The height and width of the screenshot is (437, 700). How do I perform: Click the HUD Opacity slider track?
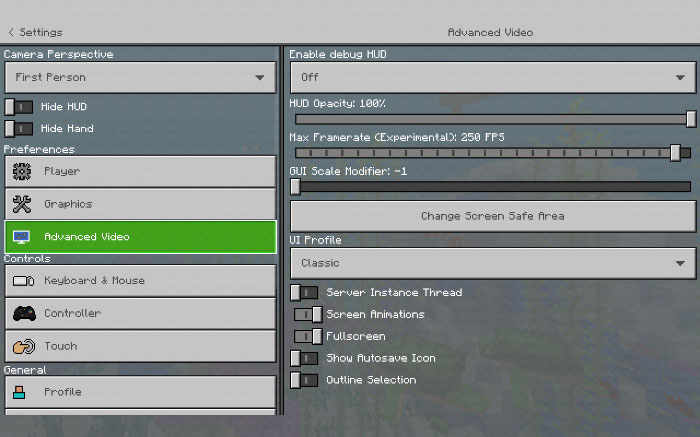(491, 119)
